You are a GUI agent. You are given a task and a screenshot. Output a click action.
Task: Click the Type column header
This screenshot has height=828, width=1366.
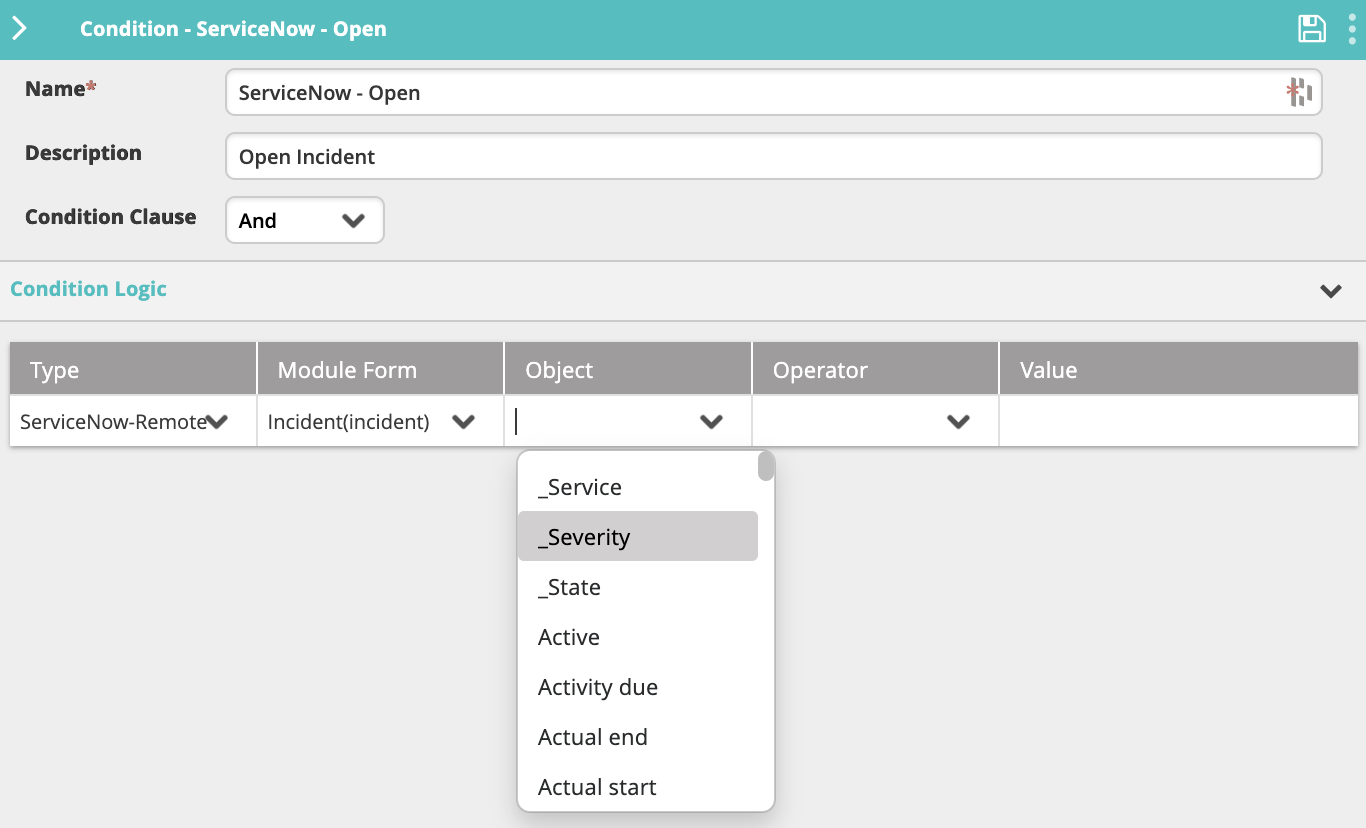pyautogui.click(x=133, y=370)
